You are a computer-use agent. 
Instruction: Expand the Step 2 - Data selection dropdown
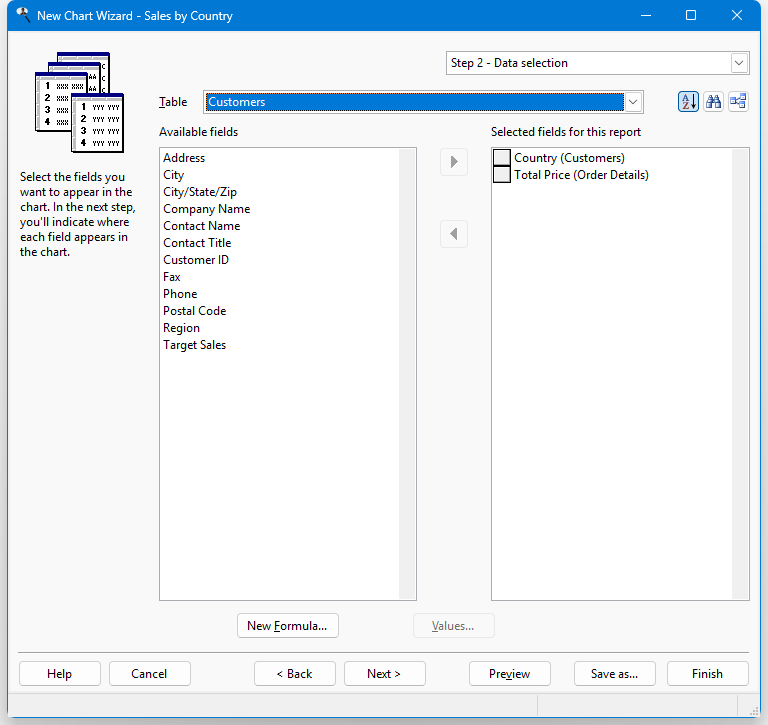739,63
